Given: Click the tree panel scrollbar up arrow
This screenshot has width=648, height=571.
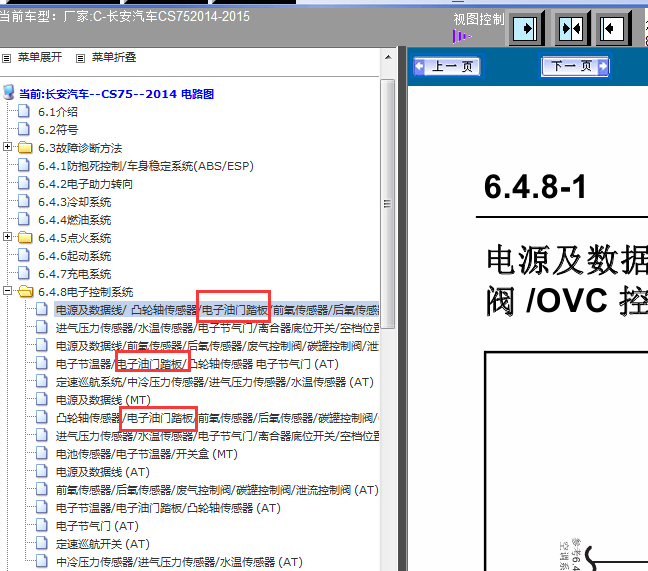Looking at the screenshot, I should point(388,57).
